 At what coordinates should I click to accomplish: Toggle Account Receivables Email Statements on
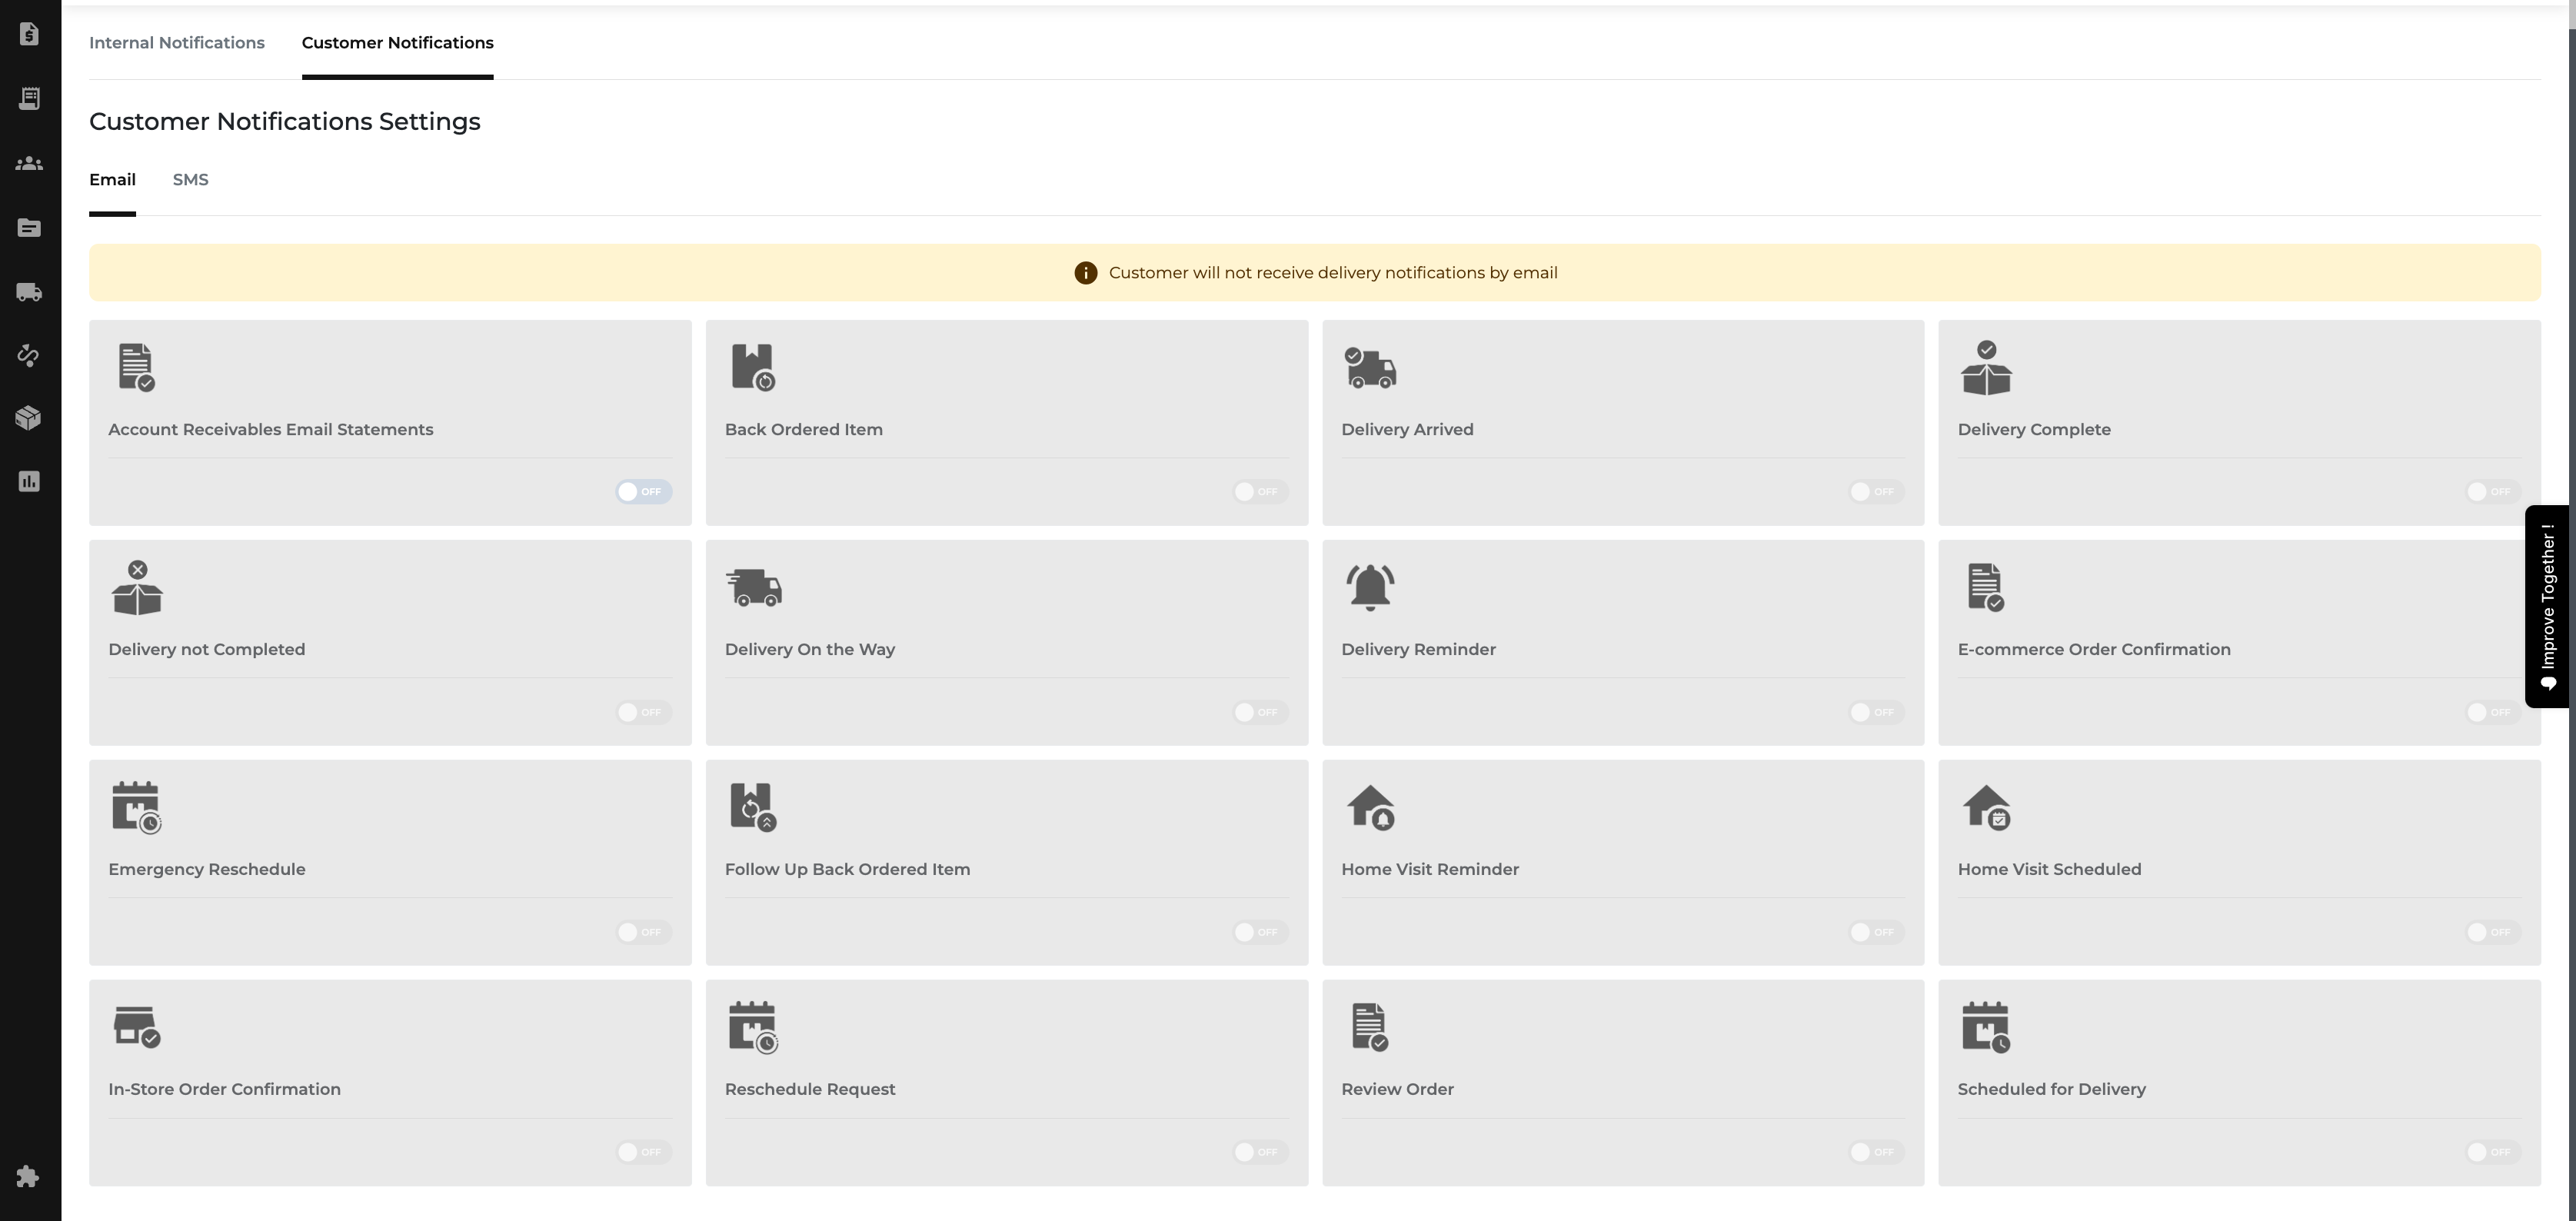643,492
